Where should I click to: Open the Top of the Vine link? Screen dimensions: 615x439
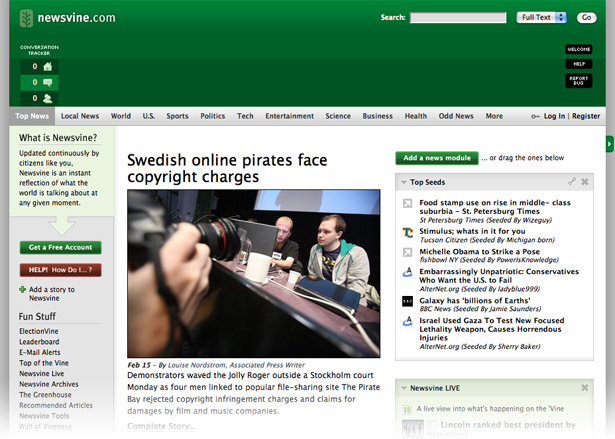click(x=44, y=363)
